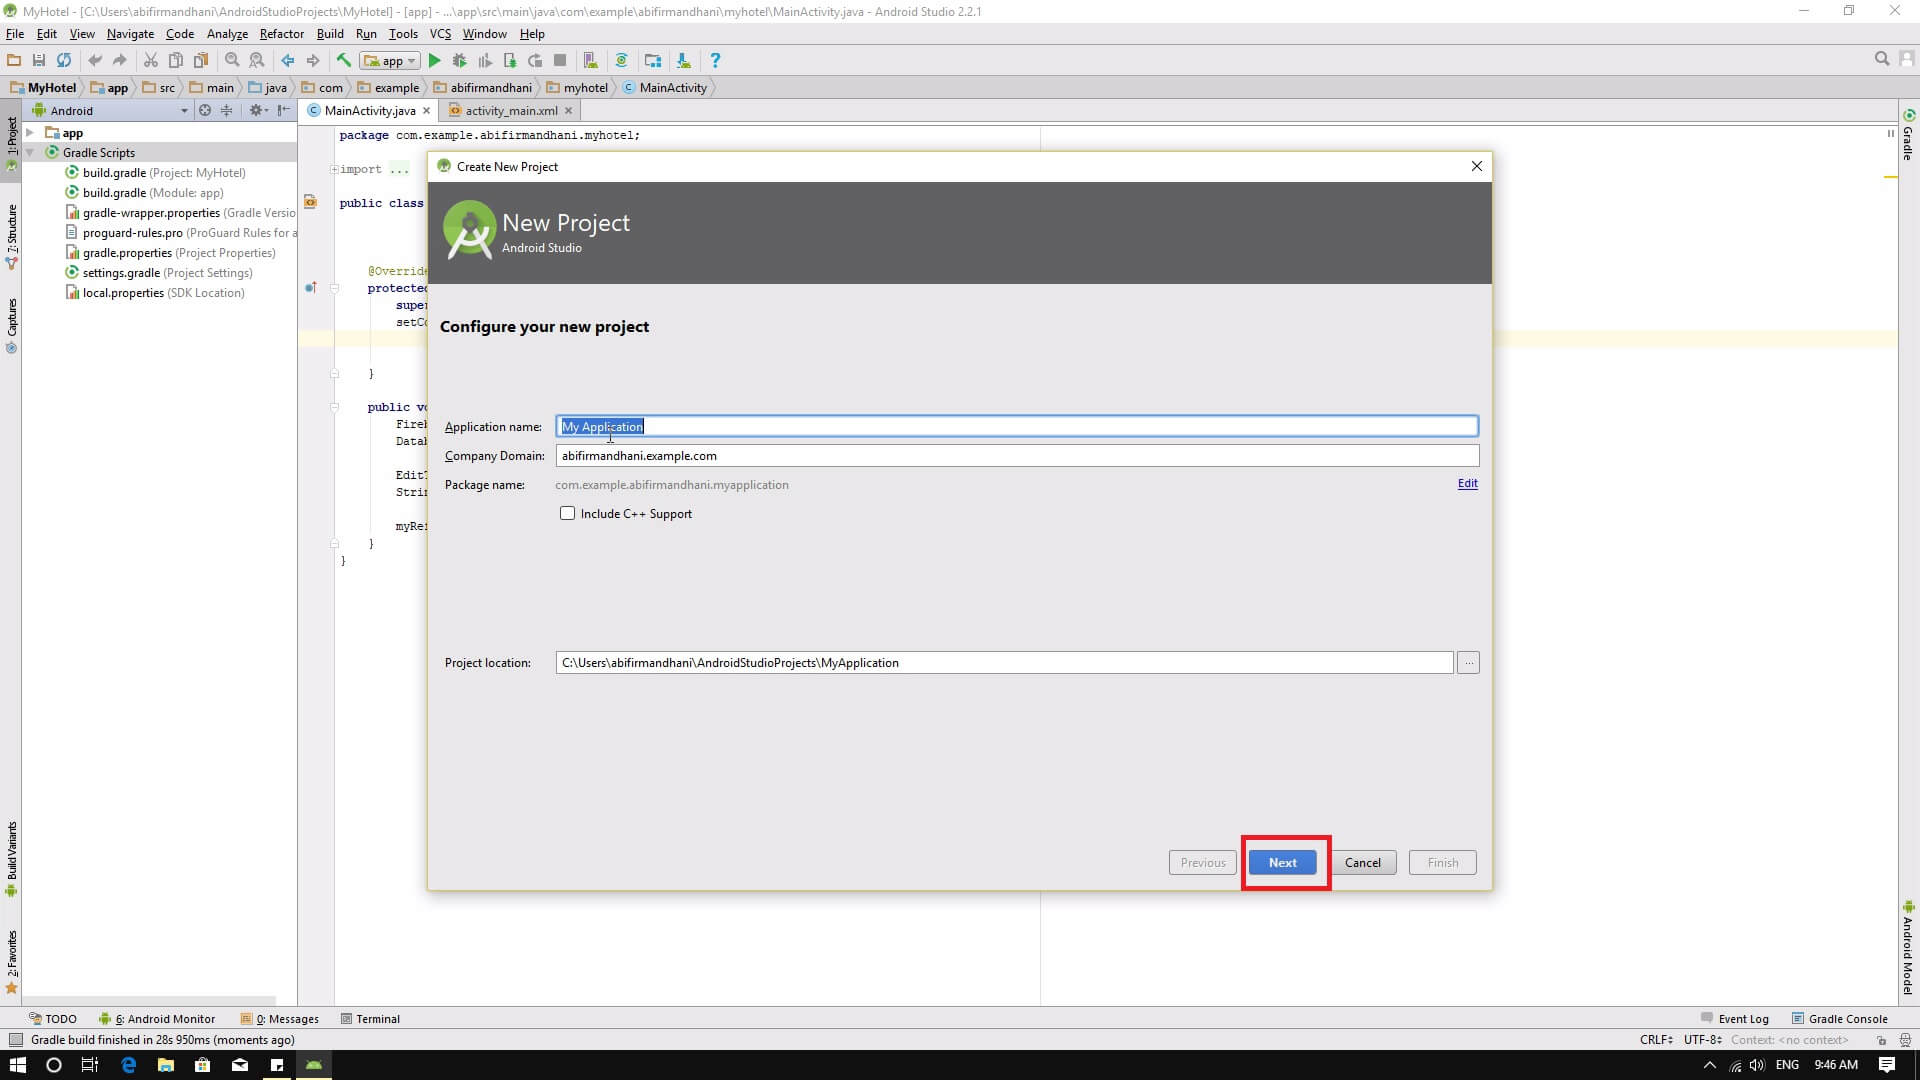Click the Debug app bug icon
Screen dimensions: 1920x1080
[x=459, y=61]
